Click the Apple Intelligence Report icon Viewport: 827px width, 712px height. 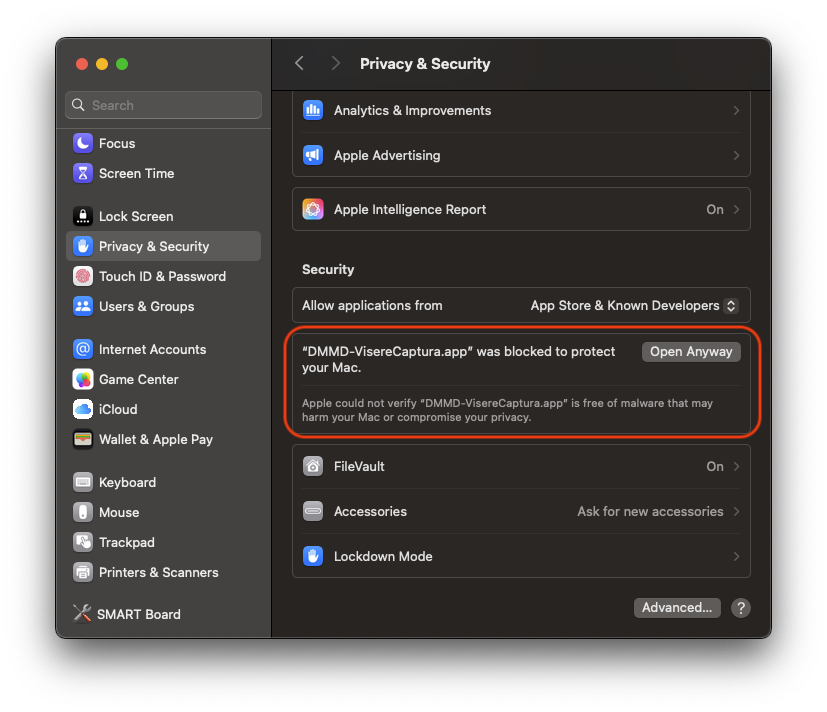point(313,209)
